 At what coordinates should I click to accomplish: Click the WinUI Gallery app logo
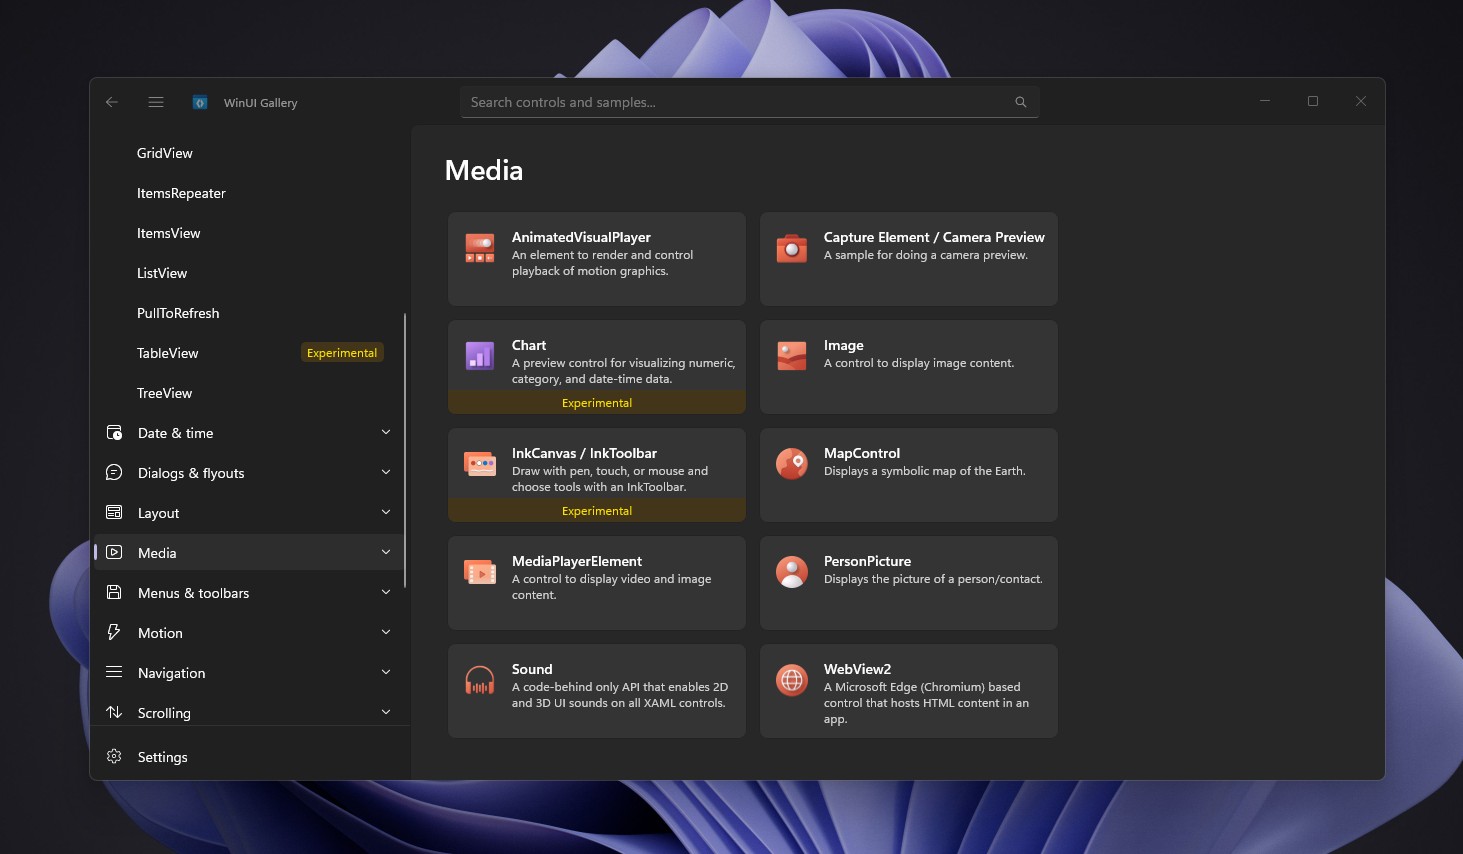[x=200, y=102]
